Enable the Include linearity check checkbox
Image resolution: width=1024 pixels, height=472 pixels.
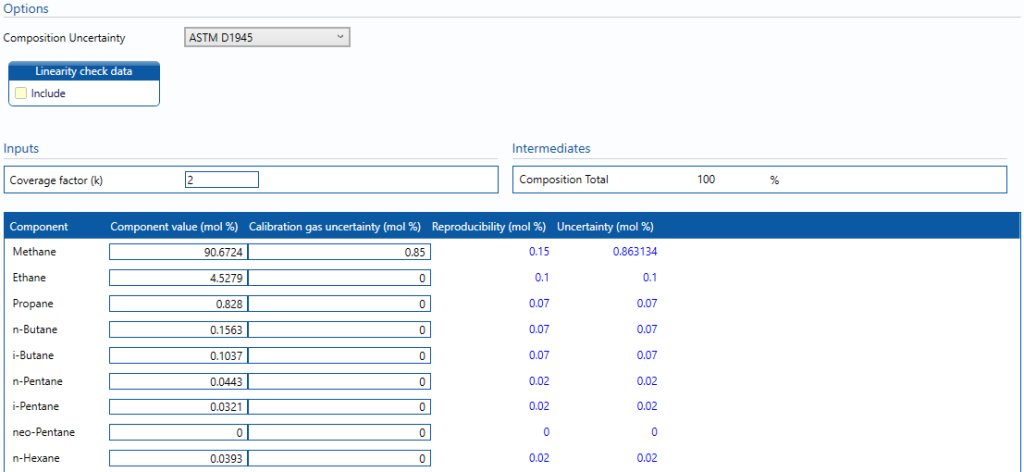point(21,93)
